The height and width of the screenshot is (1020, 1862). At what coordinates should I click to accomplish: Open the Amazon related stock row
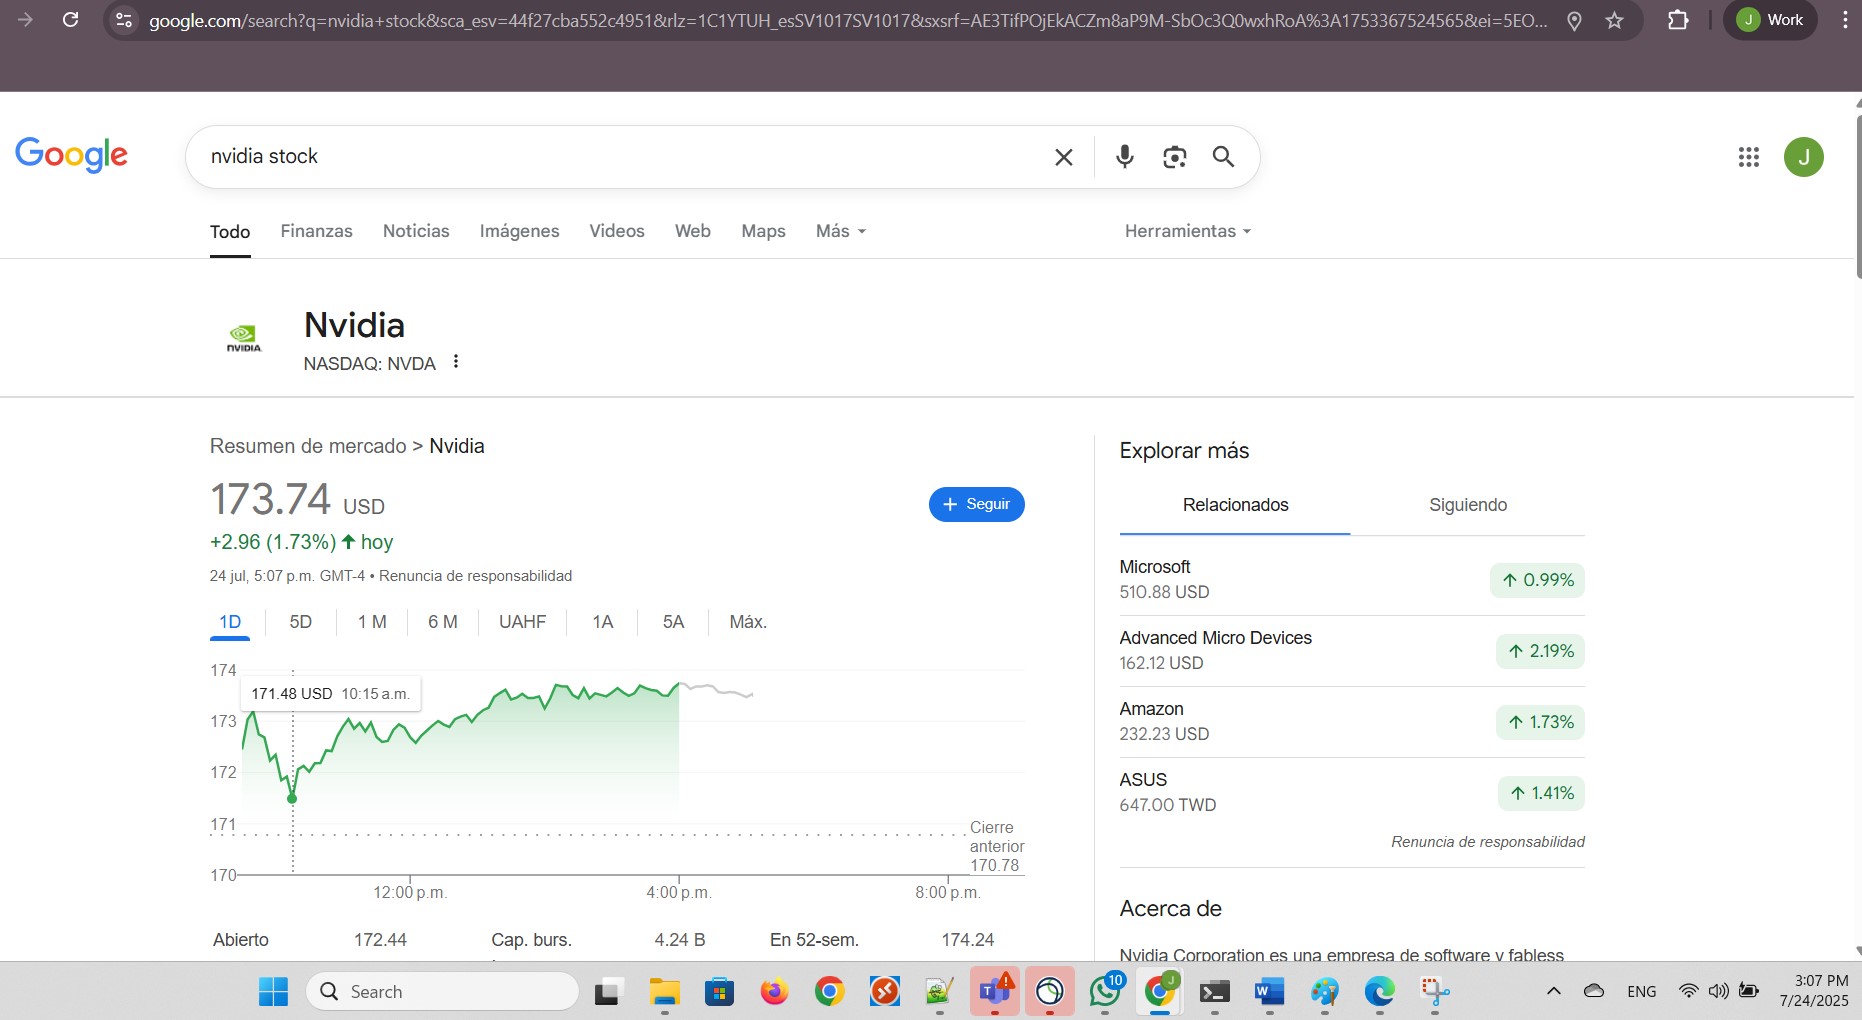1352,722
